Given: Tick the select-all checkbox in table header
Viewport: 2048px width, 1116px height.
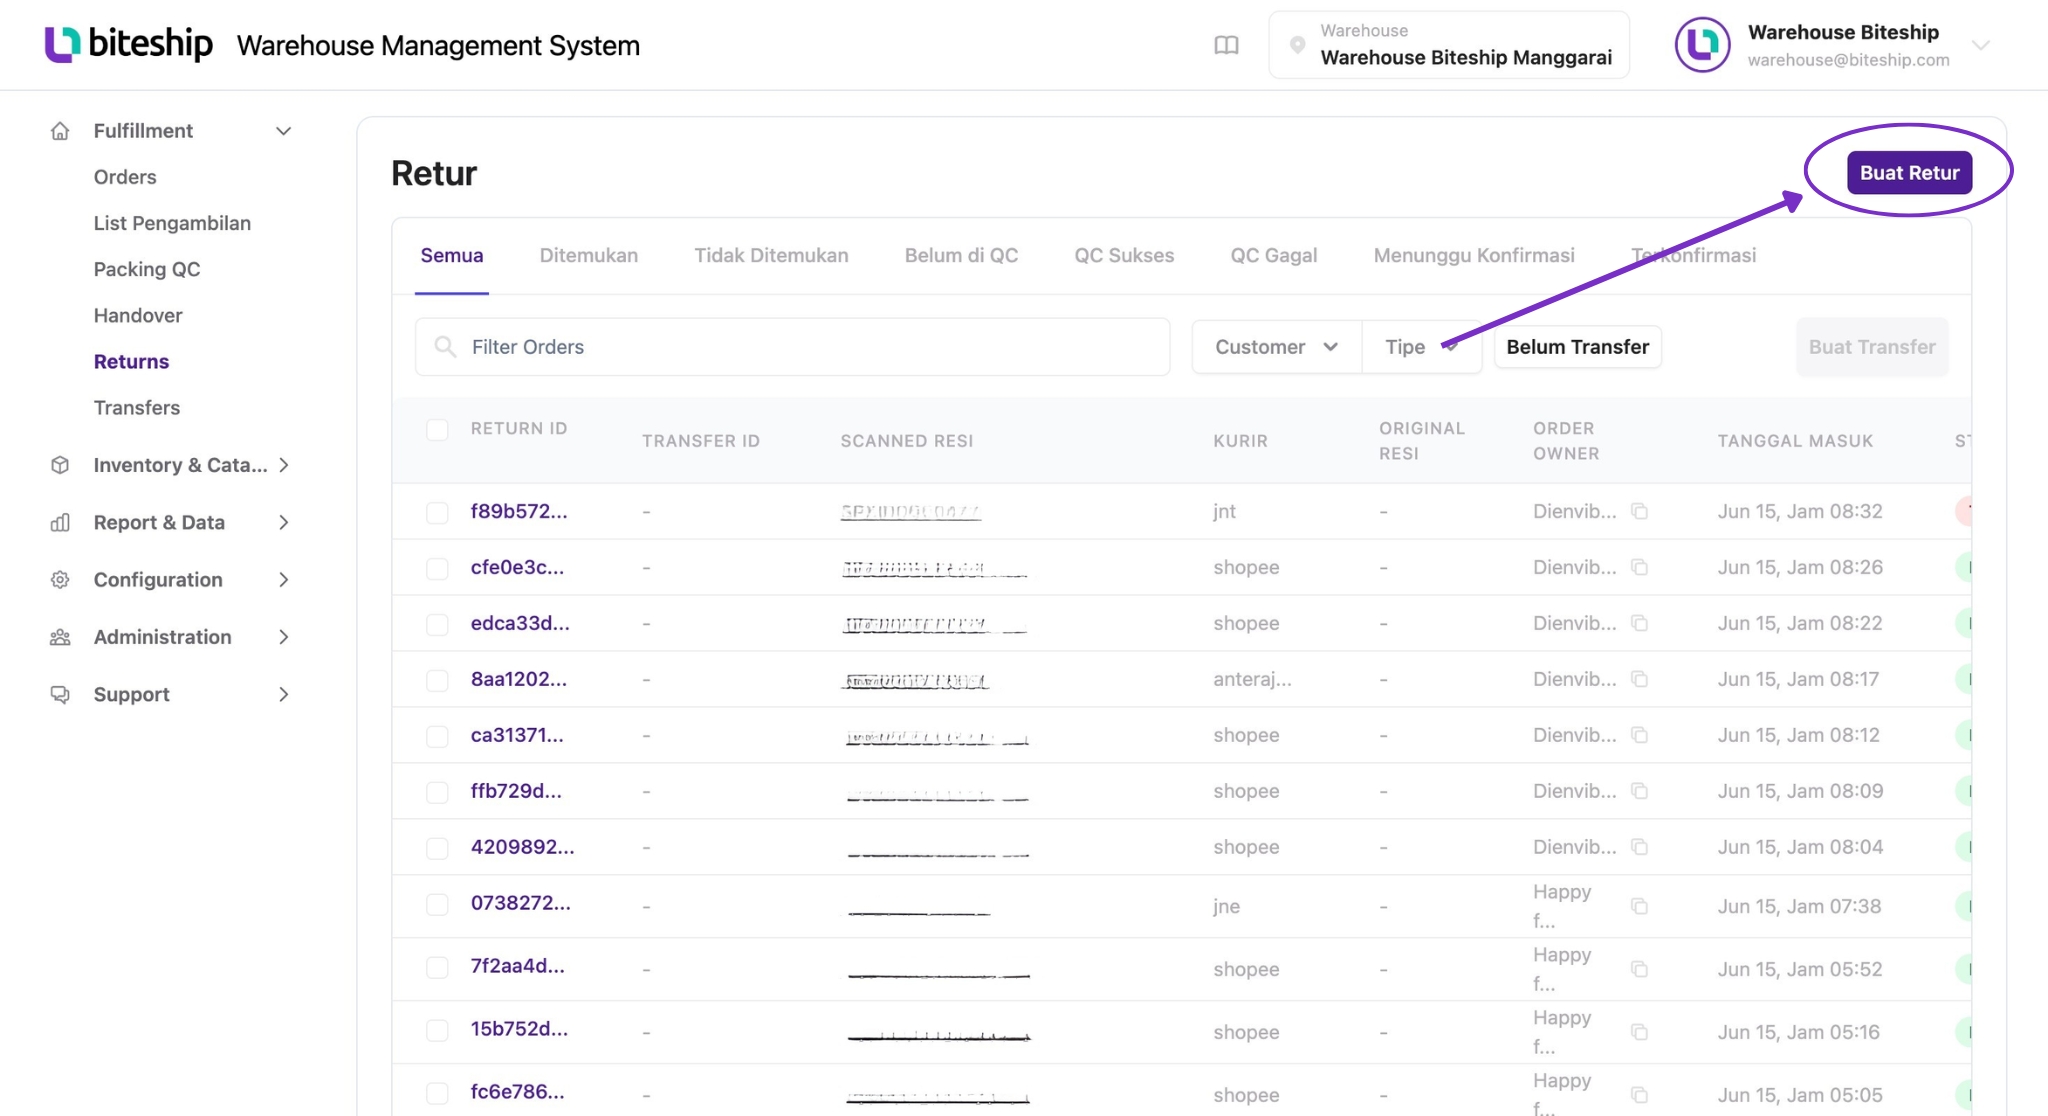Looking at the screenshot, I should tap(437, 430).
